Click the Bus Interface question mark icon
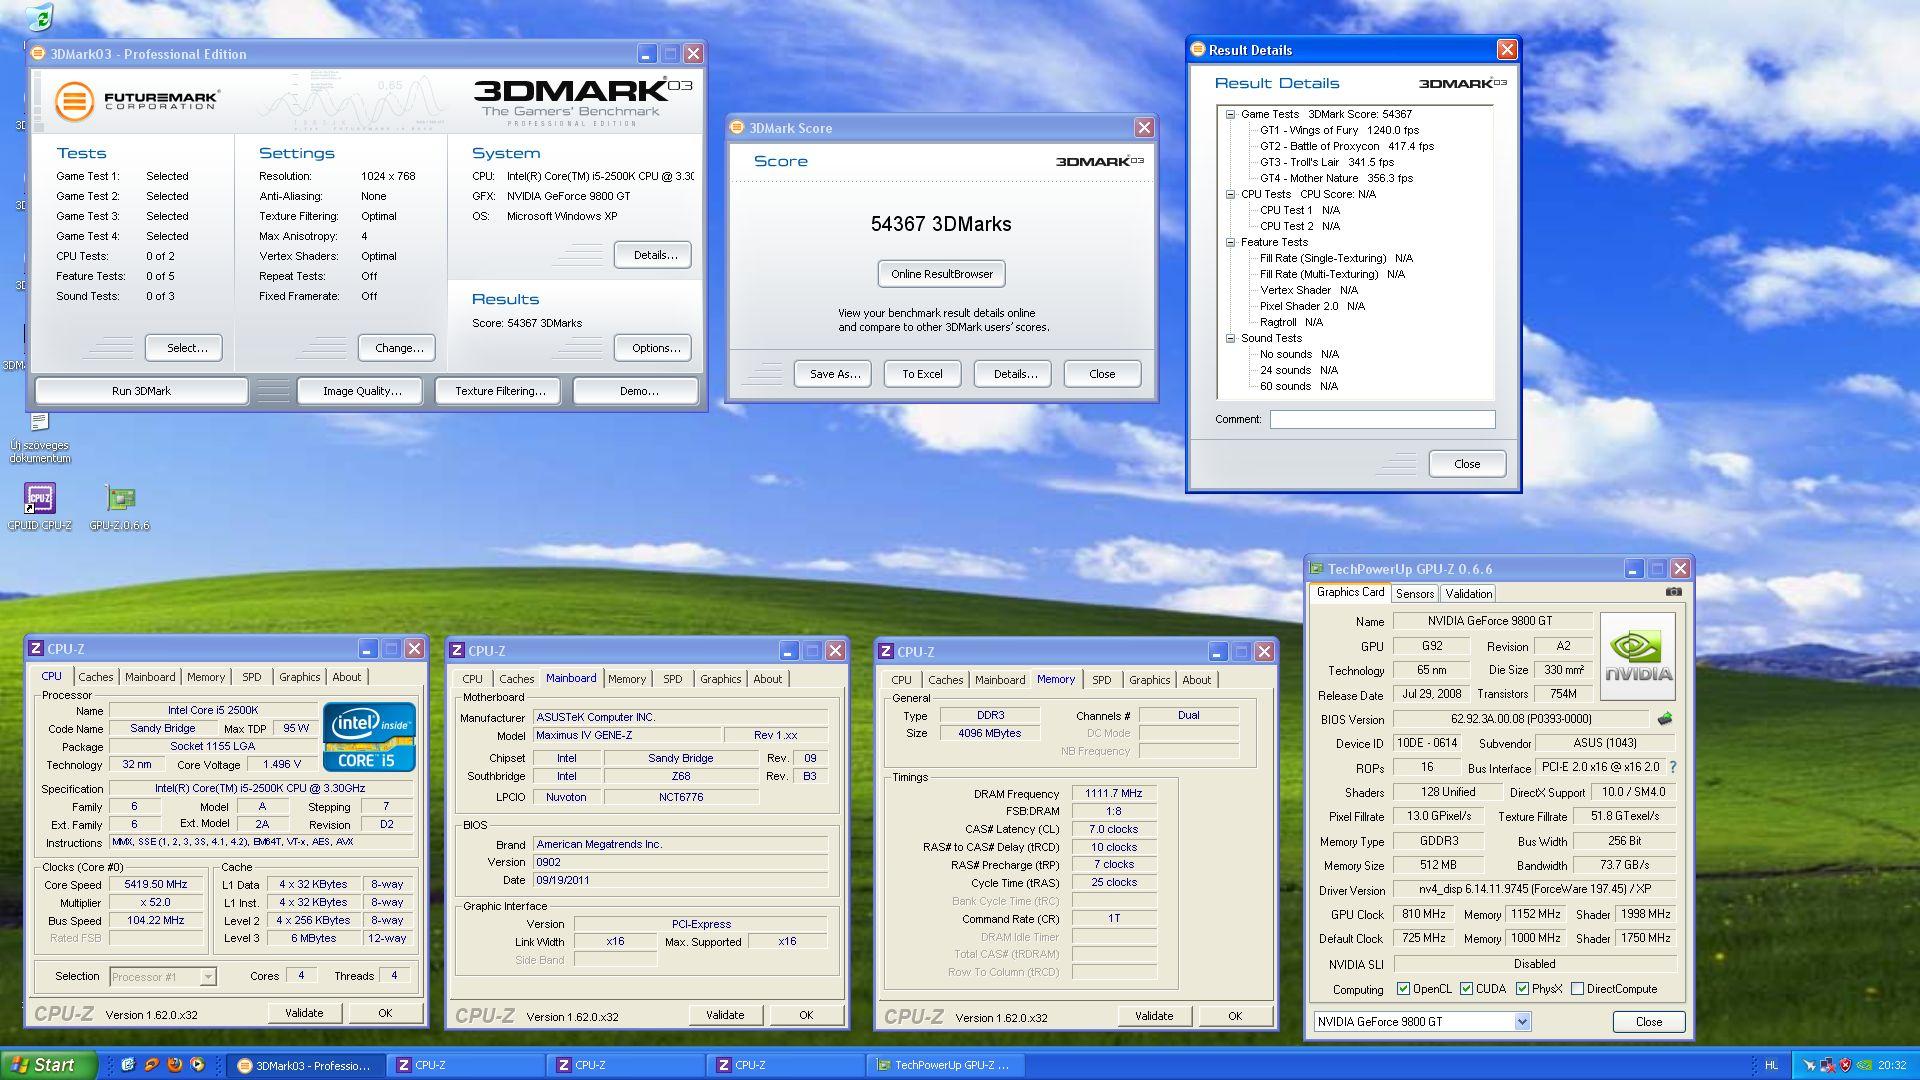1920x1080 pixels. (1672, 767)
